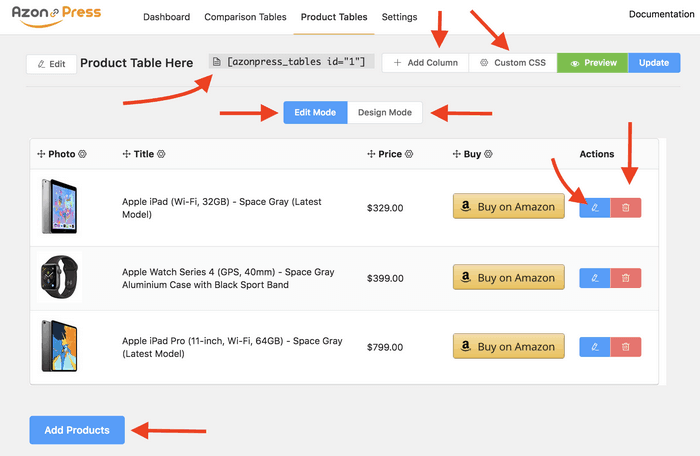
Task: Click Buy on Amazon for Apple iPad
Action: 508,206
